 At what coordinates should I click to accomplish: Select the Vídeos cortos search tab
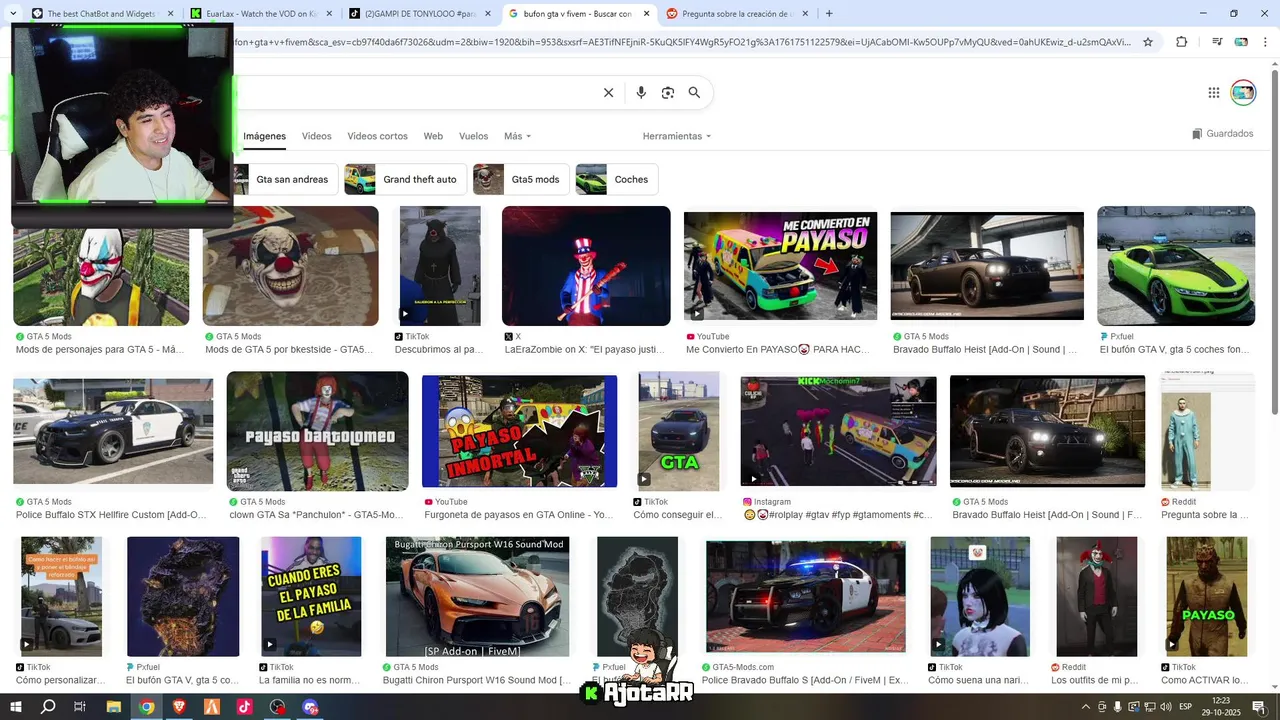pyautogui.click(x=377, y=136)
